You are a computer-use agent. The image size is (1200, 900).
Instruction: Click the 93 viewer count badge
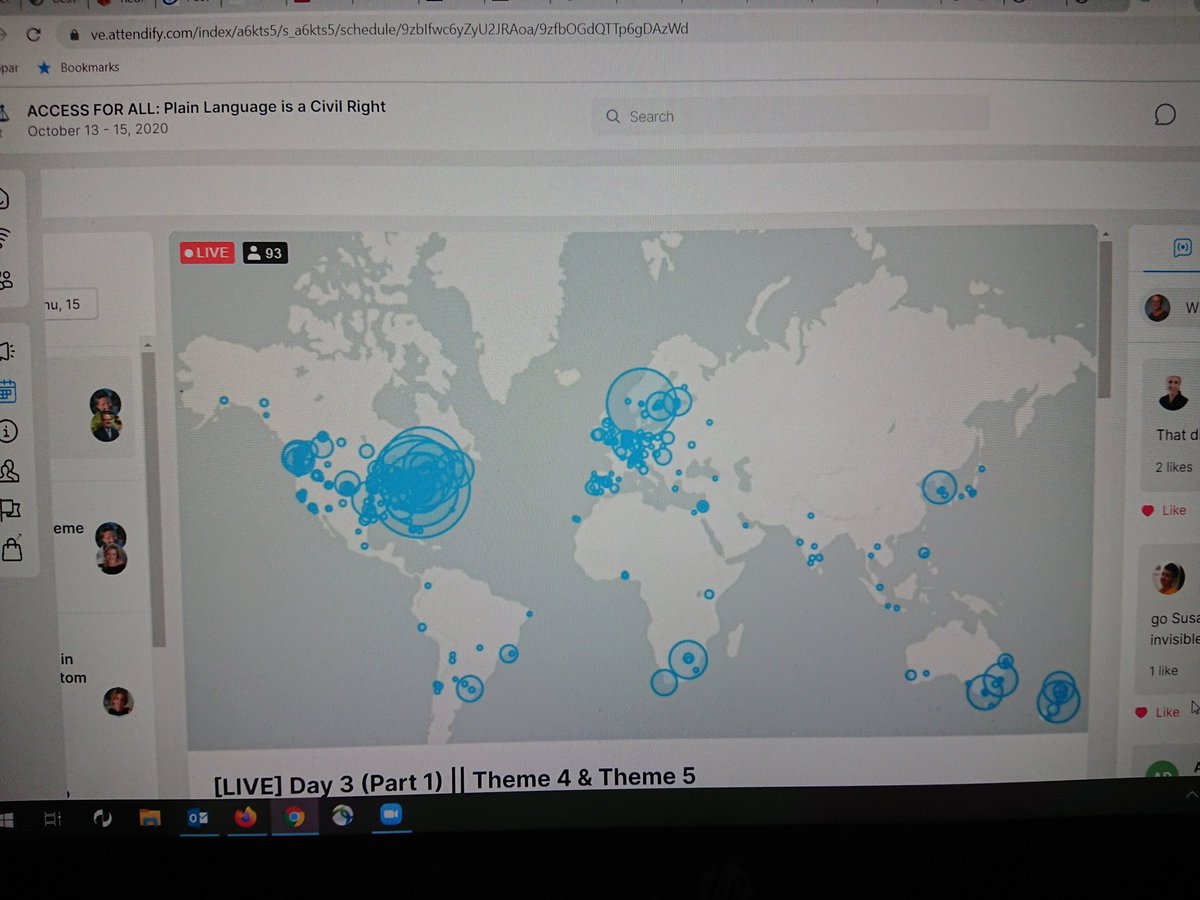coord(266,252)
